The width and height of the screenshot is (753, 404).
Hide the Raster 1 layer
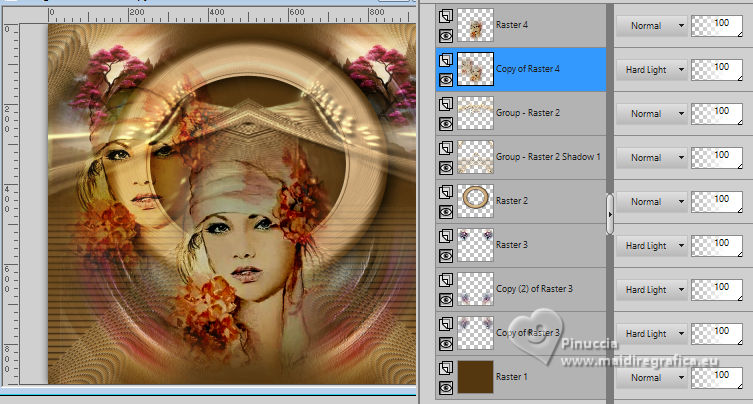(x=446, y=388)
